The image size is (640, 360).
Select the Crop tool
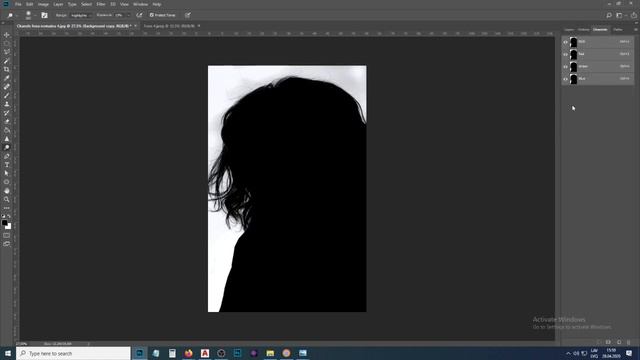pos(7,69)
